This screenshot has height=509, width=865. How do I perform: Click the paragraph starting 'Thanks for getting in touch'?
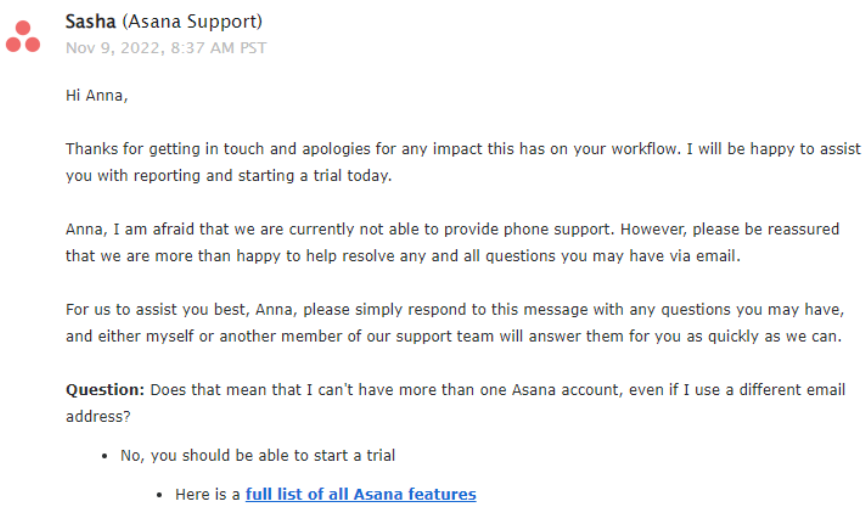coord(463,162)
